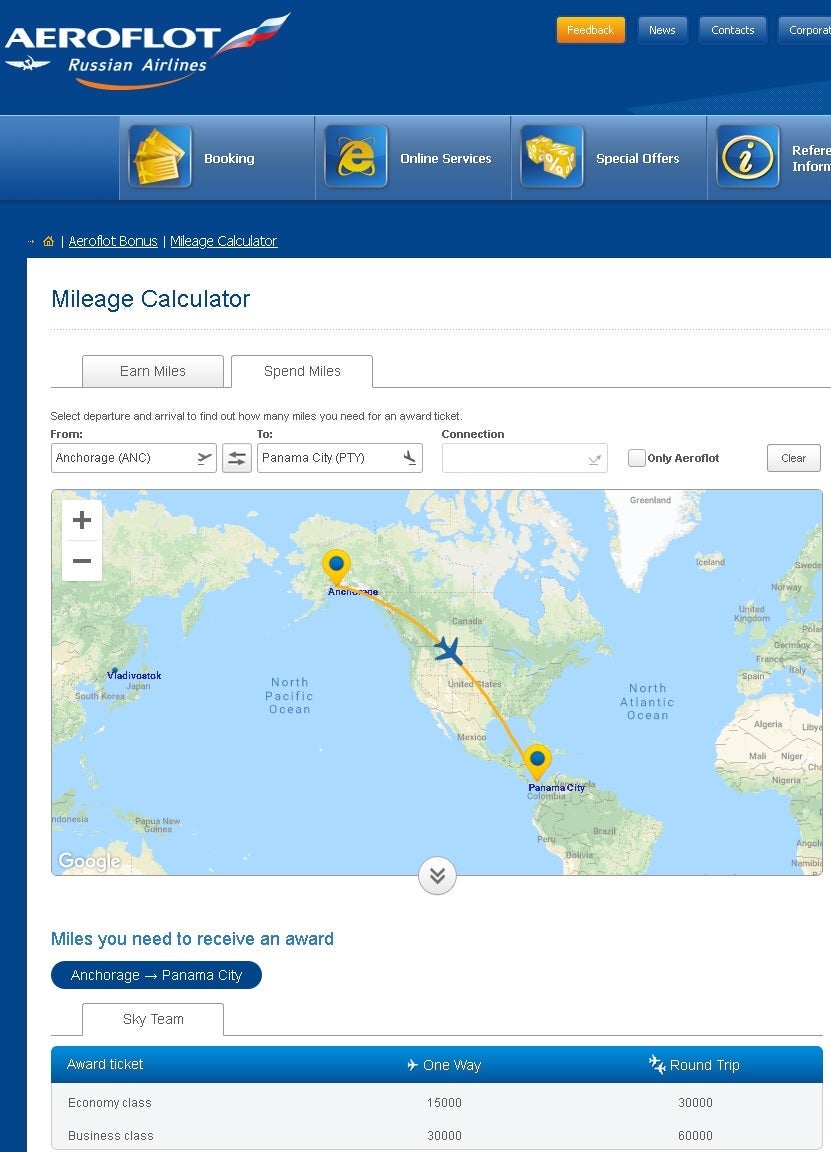Screen dimensions: 831x1152
Task: Open the News link in header
Action: pos(662,30)
